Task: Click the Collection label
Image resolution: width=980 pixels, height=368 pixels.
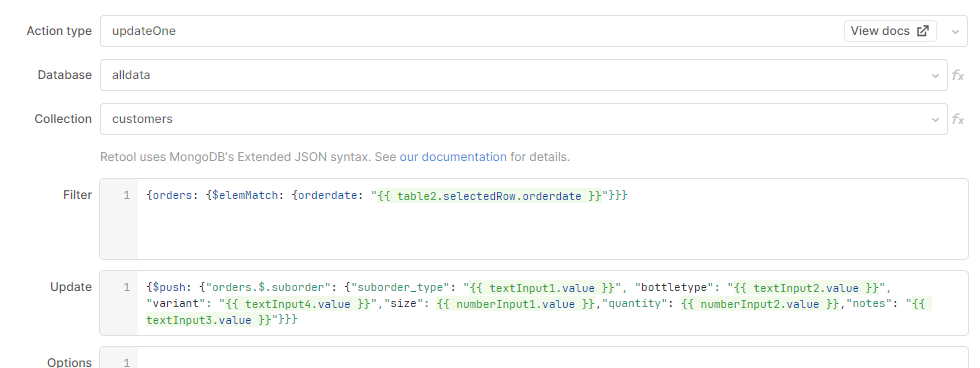Action: [x=63, y=119]
